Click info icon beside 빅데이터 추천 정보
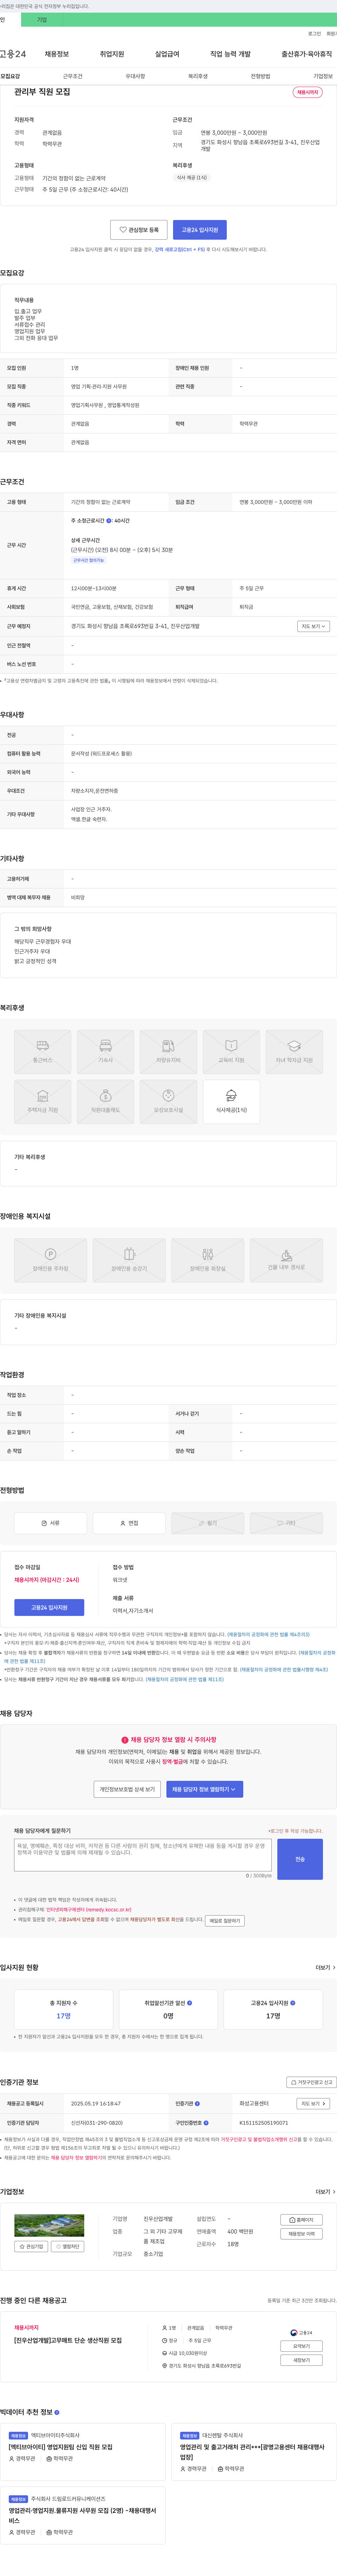Viewport: 337px width, 2576px height. [x=57, y=2413]
